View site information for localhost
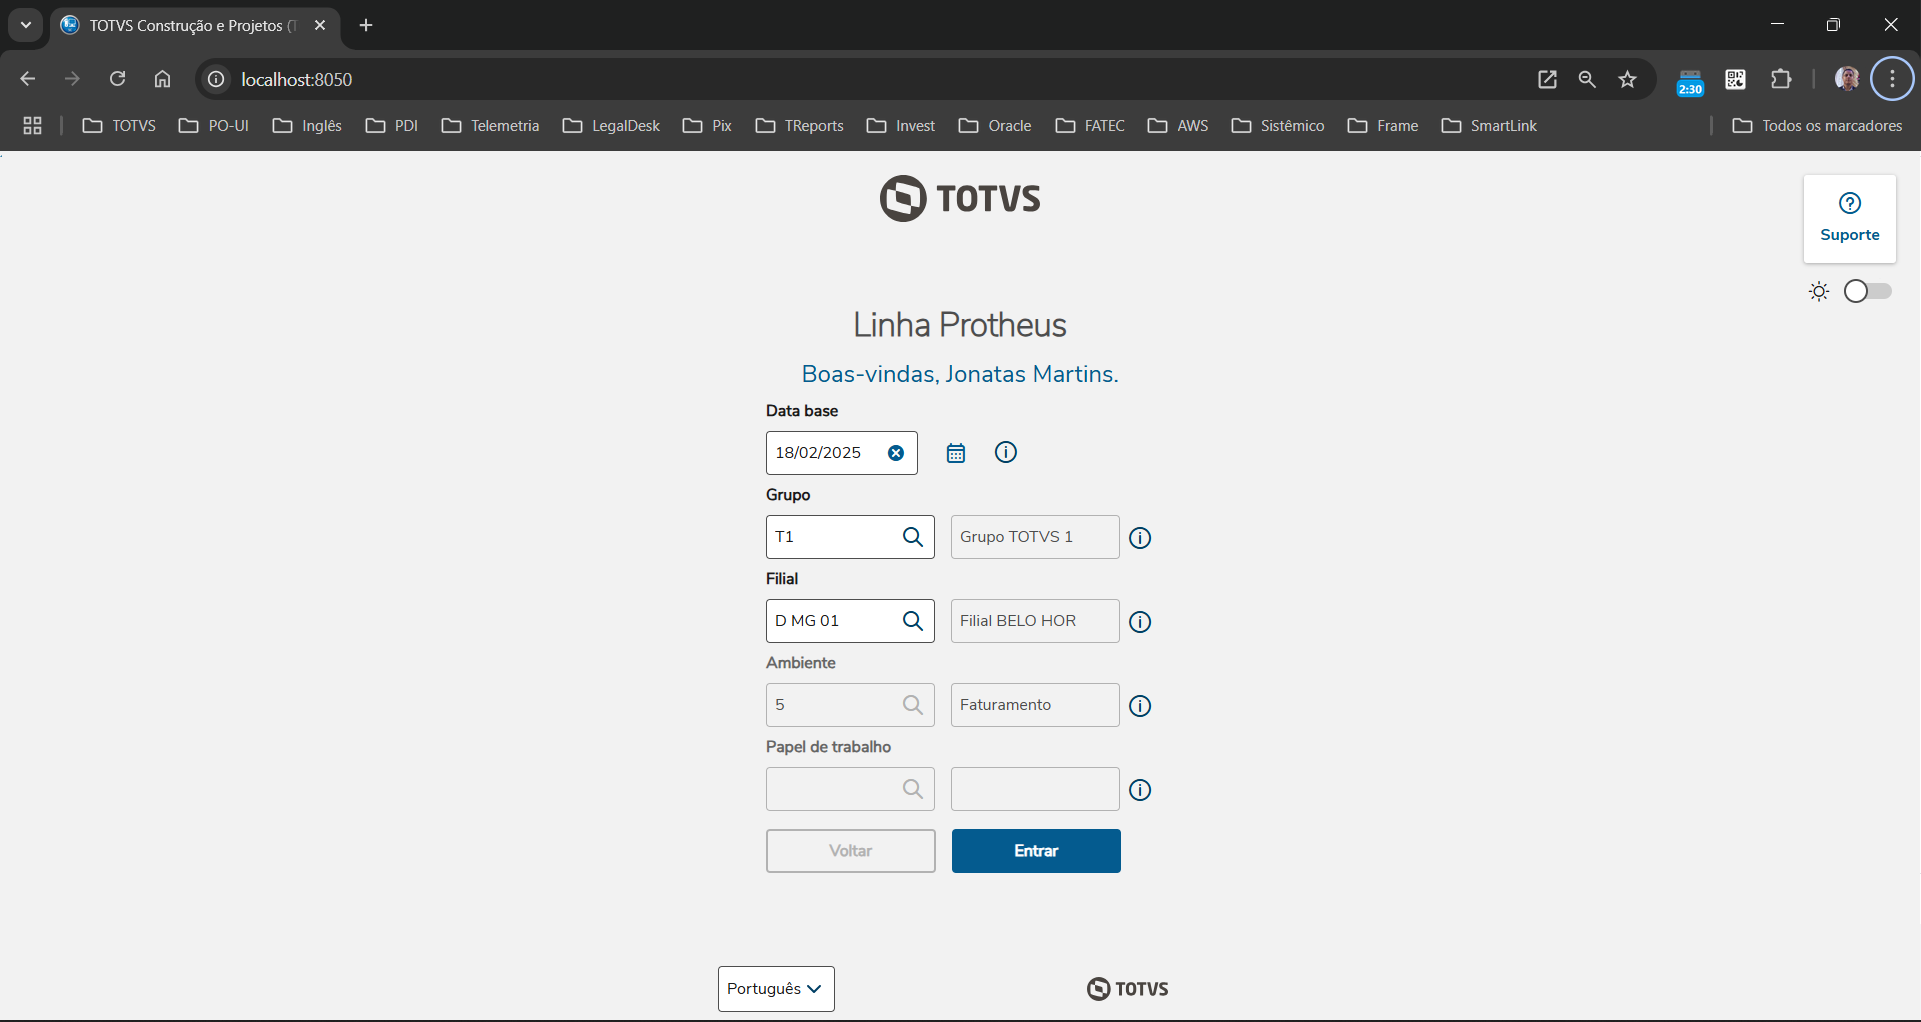 tap(216, 79)
